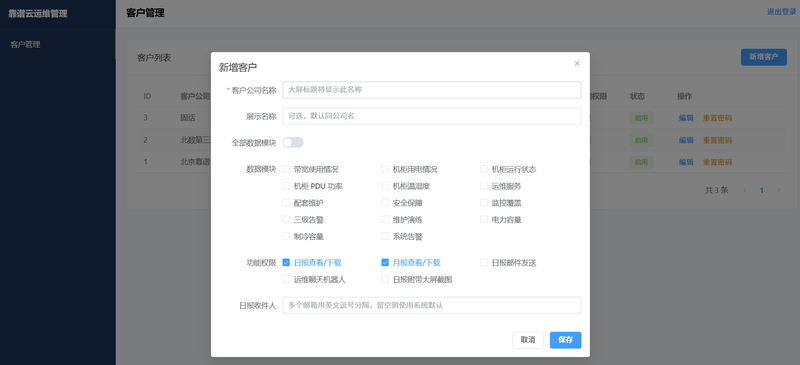Click the ID column header
Image resolution: width=800 pixels, height=365 pixels.
point(147,96)
